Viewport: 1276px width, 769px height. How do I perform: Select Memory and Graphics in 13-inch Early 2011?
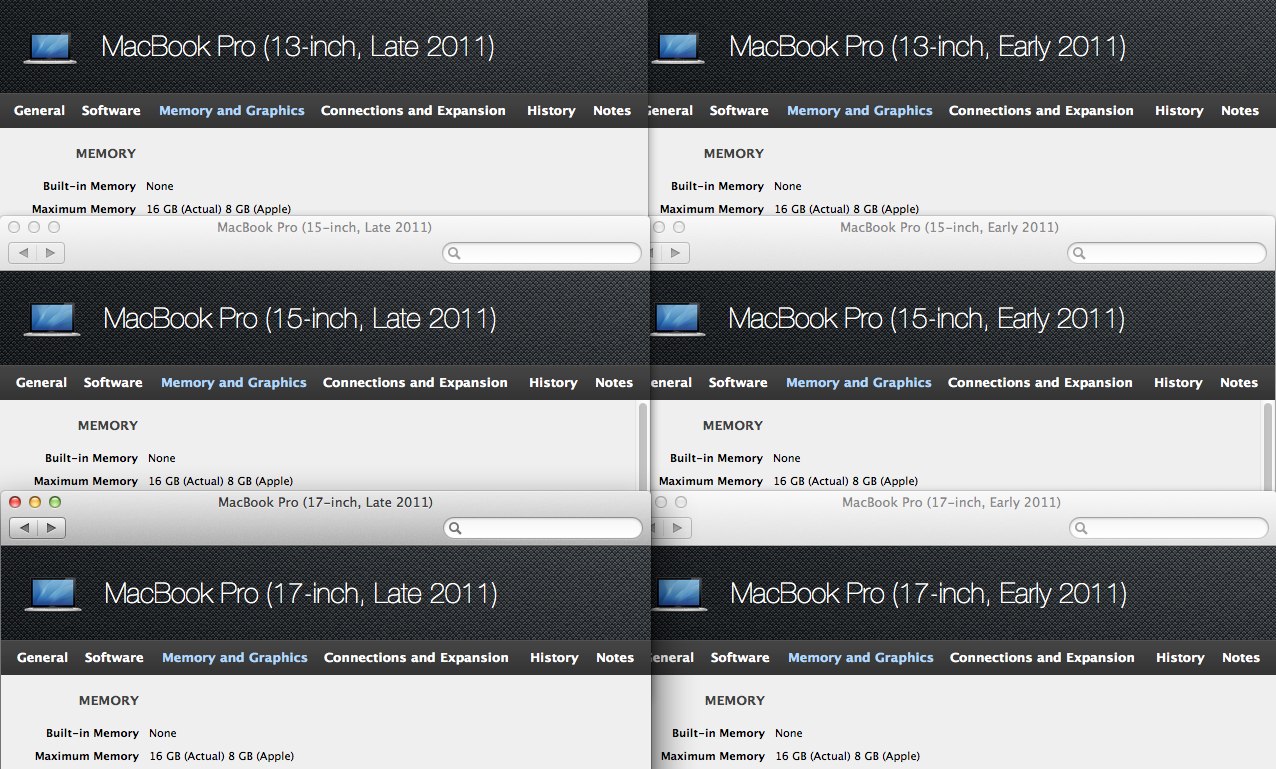860,111
